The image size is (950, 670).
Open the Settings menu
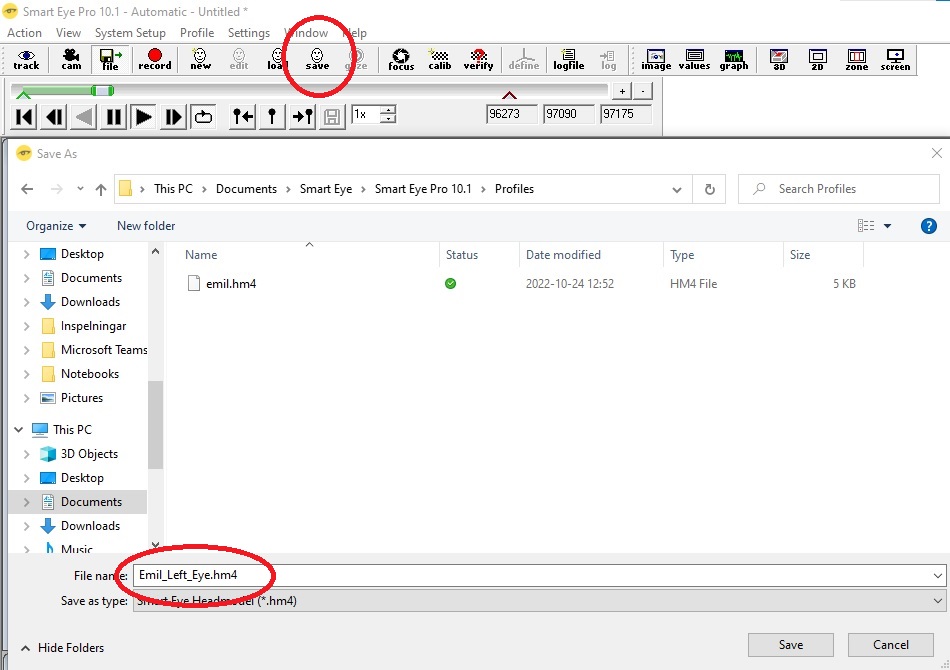coord(249,33)
